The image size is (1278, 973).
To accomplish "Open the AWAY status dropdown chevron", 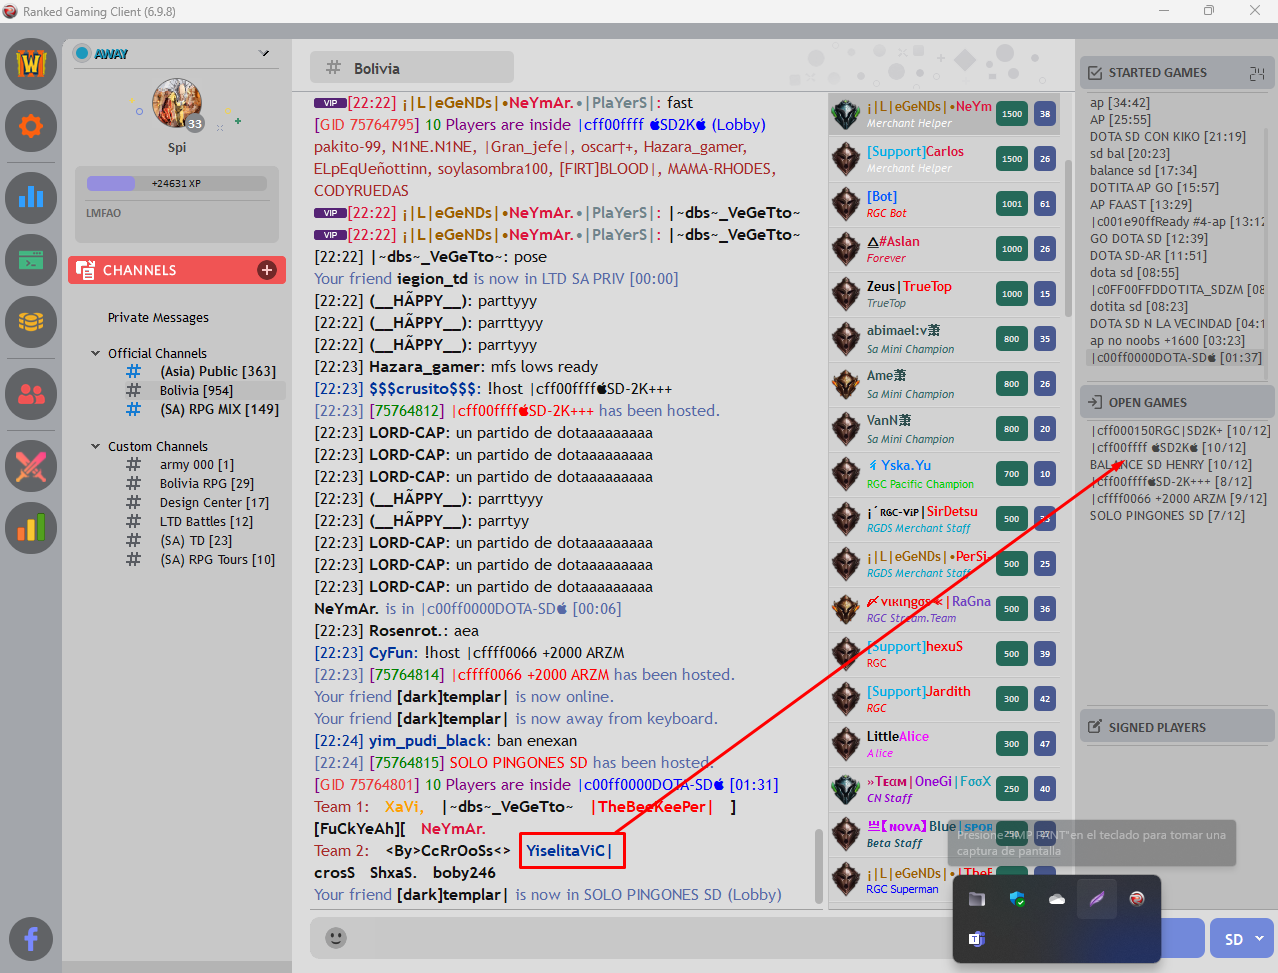I will click(x=264, y=53).
